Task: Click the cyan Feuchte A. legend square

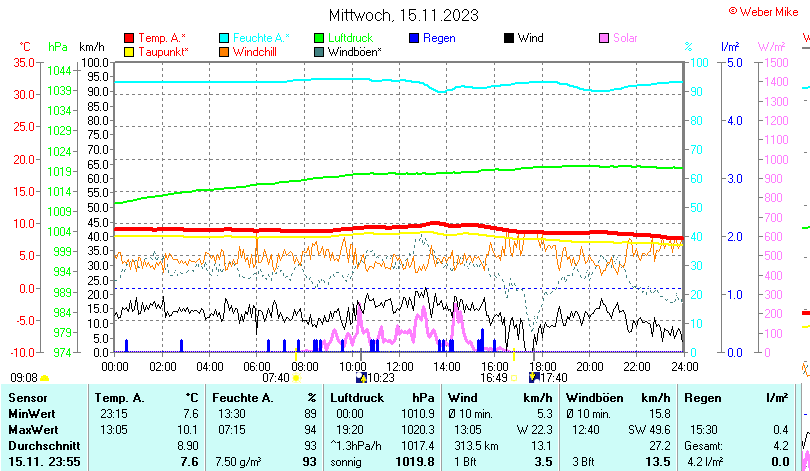Action: point(224,38)
